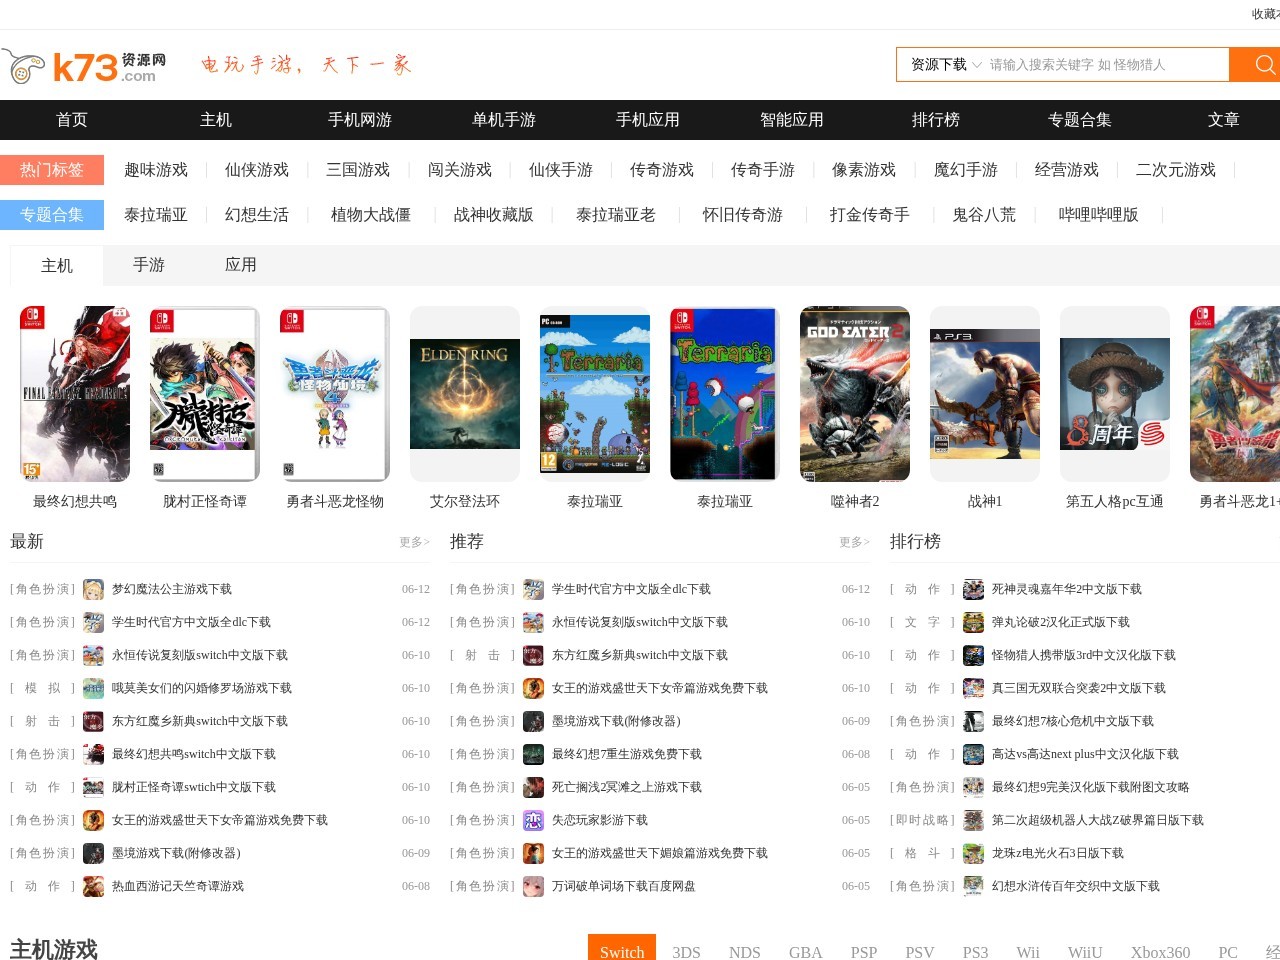
Task: Click icon beside 万词破单词场下载百度网盘
Action: click(x=534, y=886)
